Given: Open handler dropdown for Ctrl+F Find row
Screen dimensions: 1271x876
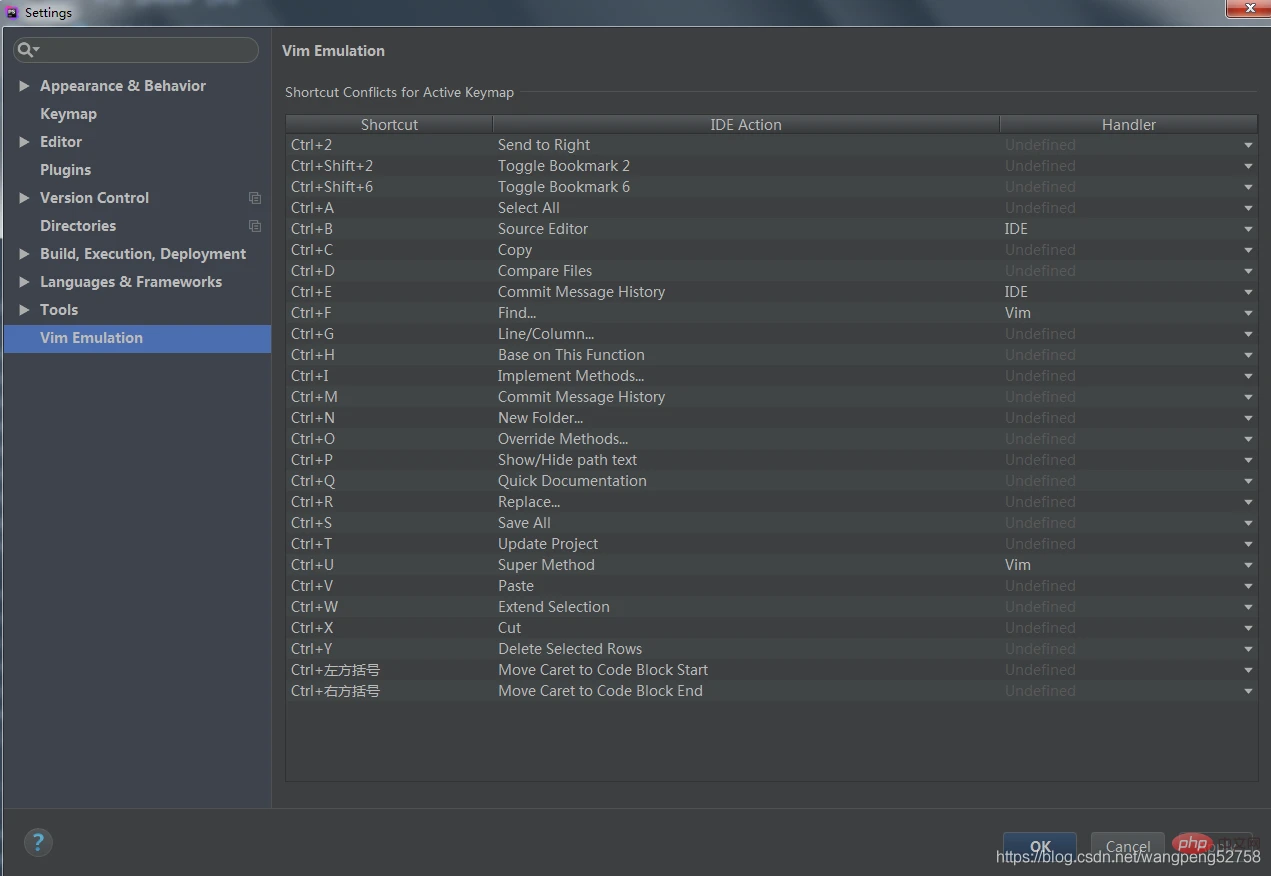Looking at the screenshot, I should pos(1248,313).
